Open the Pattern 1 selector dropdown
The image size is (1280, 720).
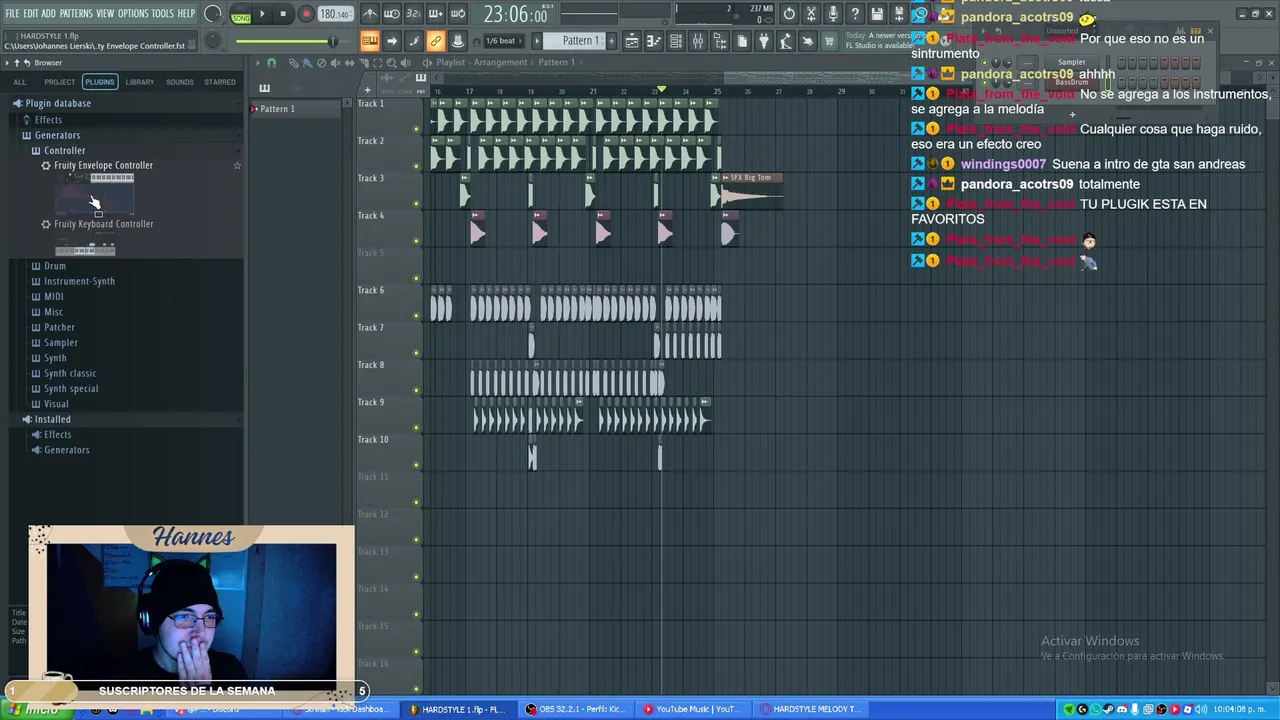(579, 41)
